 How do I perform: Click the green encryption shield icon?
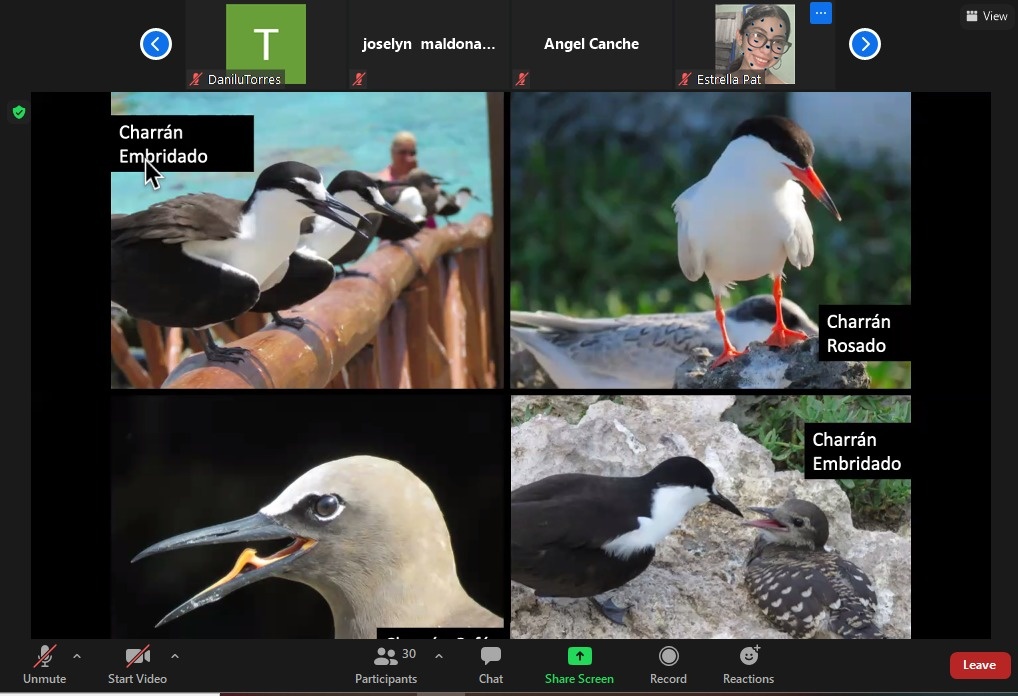[18, 112]
